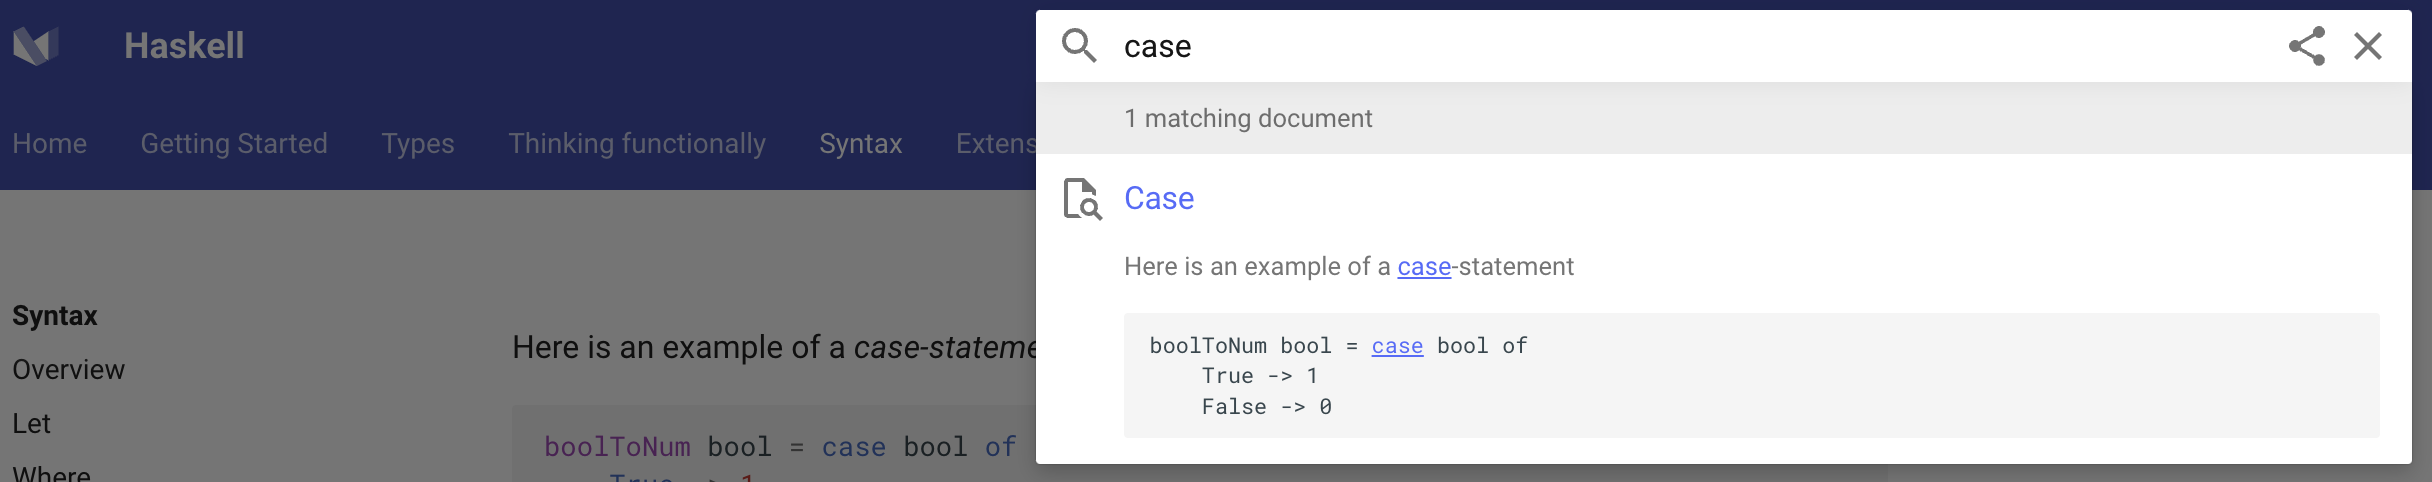The height and width of the screenshot is (482, 2432).
Task: Click 'False -> 0' line in result snippet
Action: point(1266,407)
